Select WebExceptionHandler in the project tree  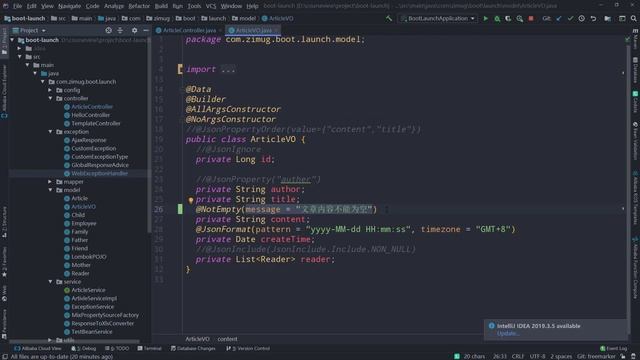99,173
